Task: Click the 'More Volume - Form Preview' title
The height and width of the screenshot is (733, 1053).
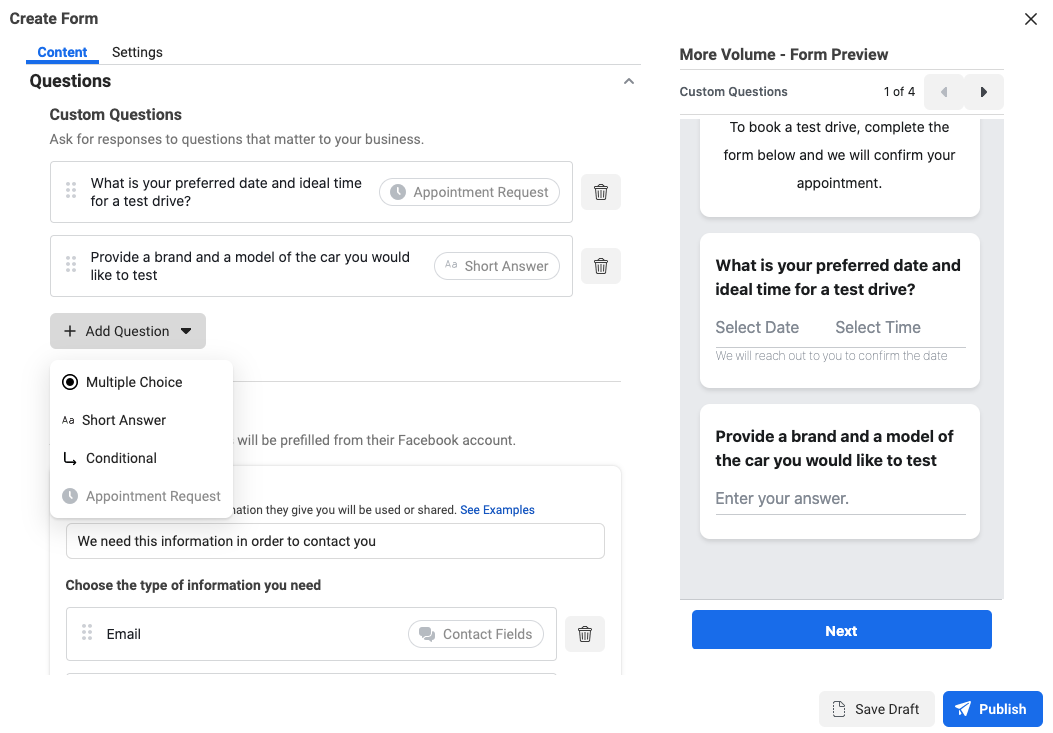Action: tap(784, 55)
